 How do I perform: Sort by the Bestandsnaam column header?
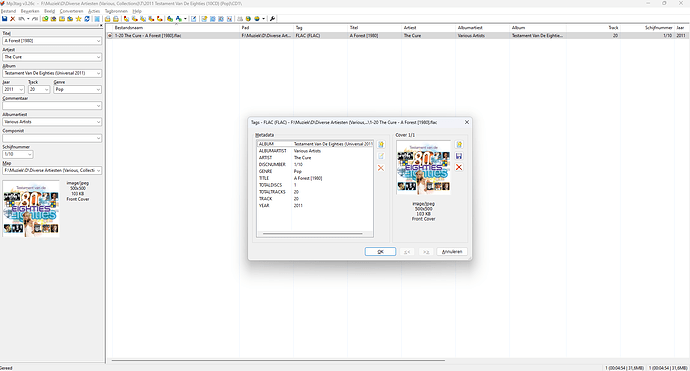point(176,28)
